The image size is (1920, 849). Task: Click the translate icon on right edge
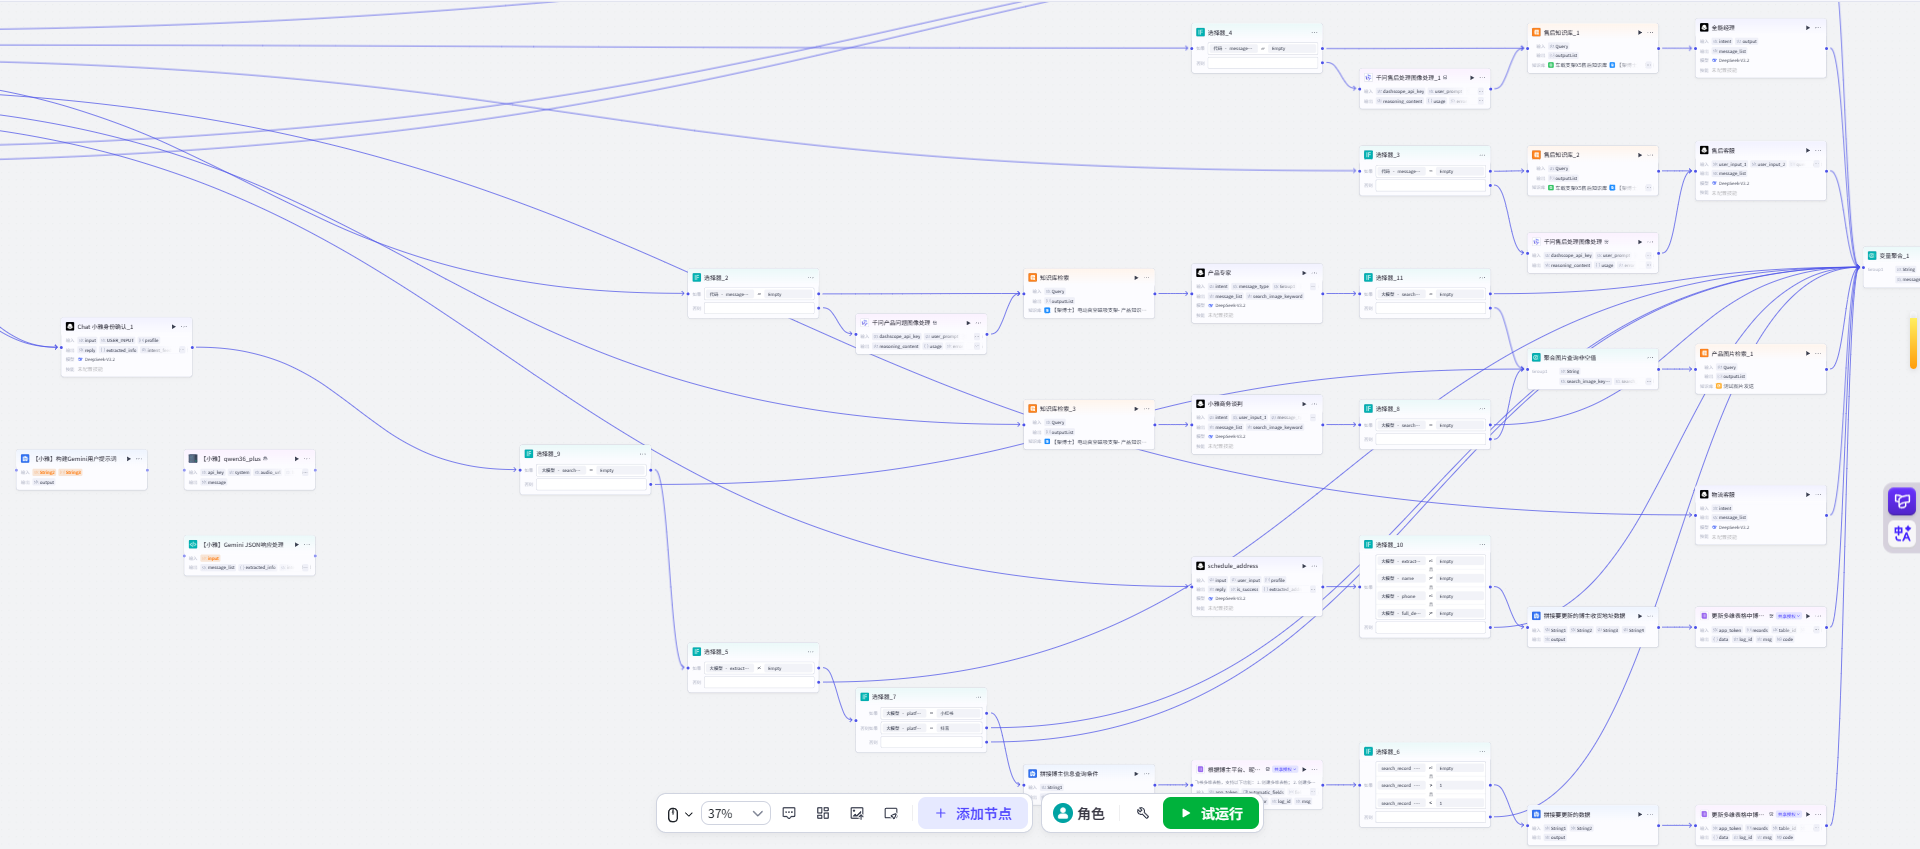pos(1902,534)
